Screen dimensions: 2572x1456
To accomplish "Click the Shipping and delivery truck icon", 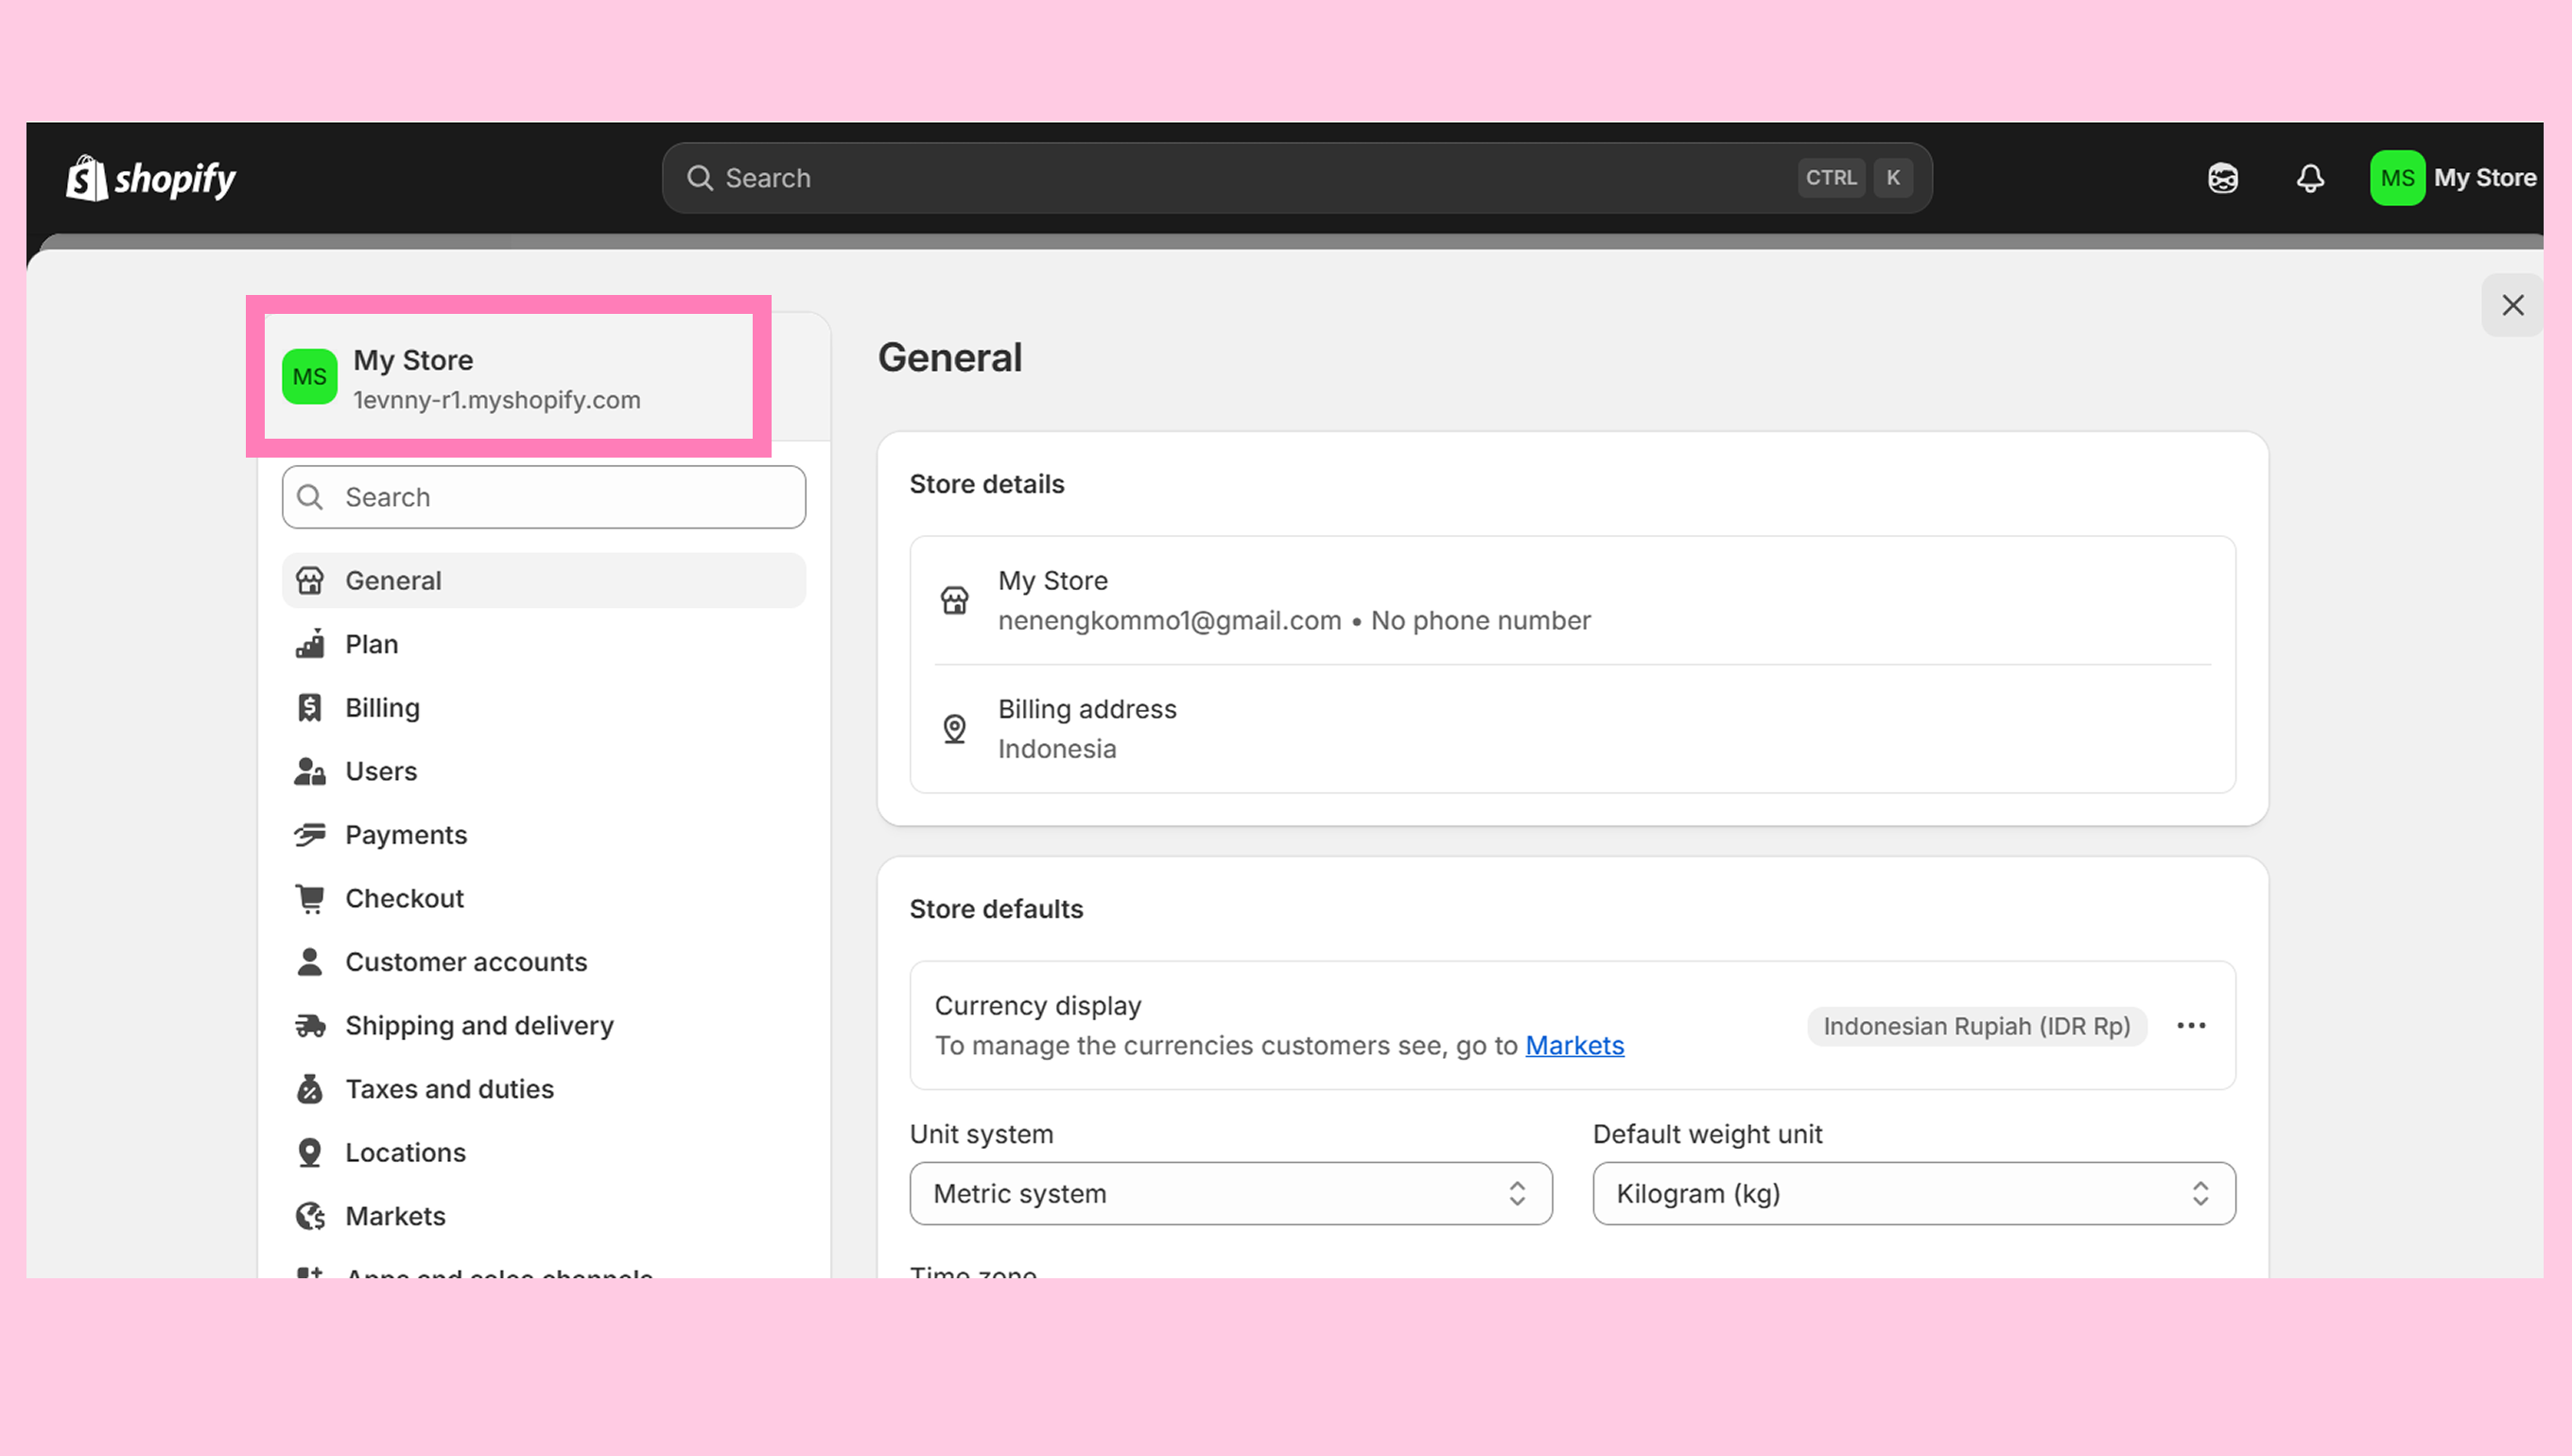I will (x=310, y=1025).
